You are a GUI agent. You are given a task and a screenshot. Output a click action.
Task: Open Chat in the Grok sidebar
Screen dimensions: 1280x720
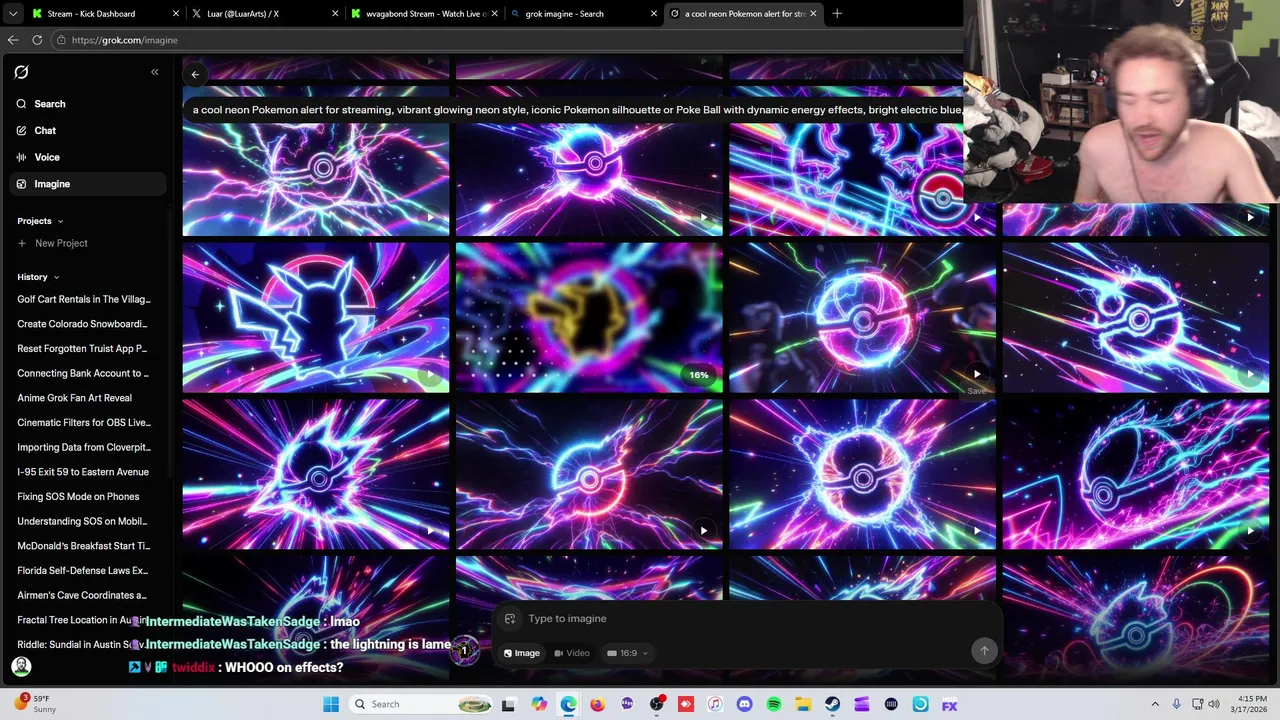(x=88, y=131)
